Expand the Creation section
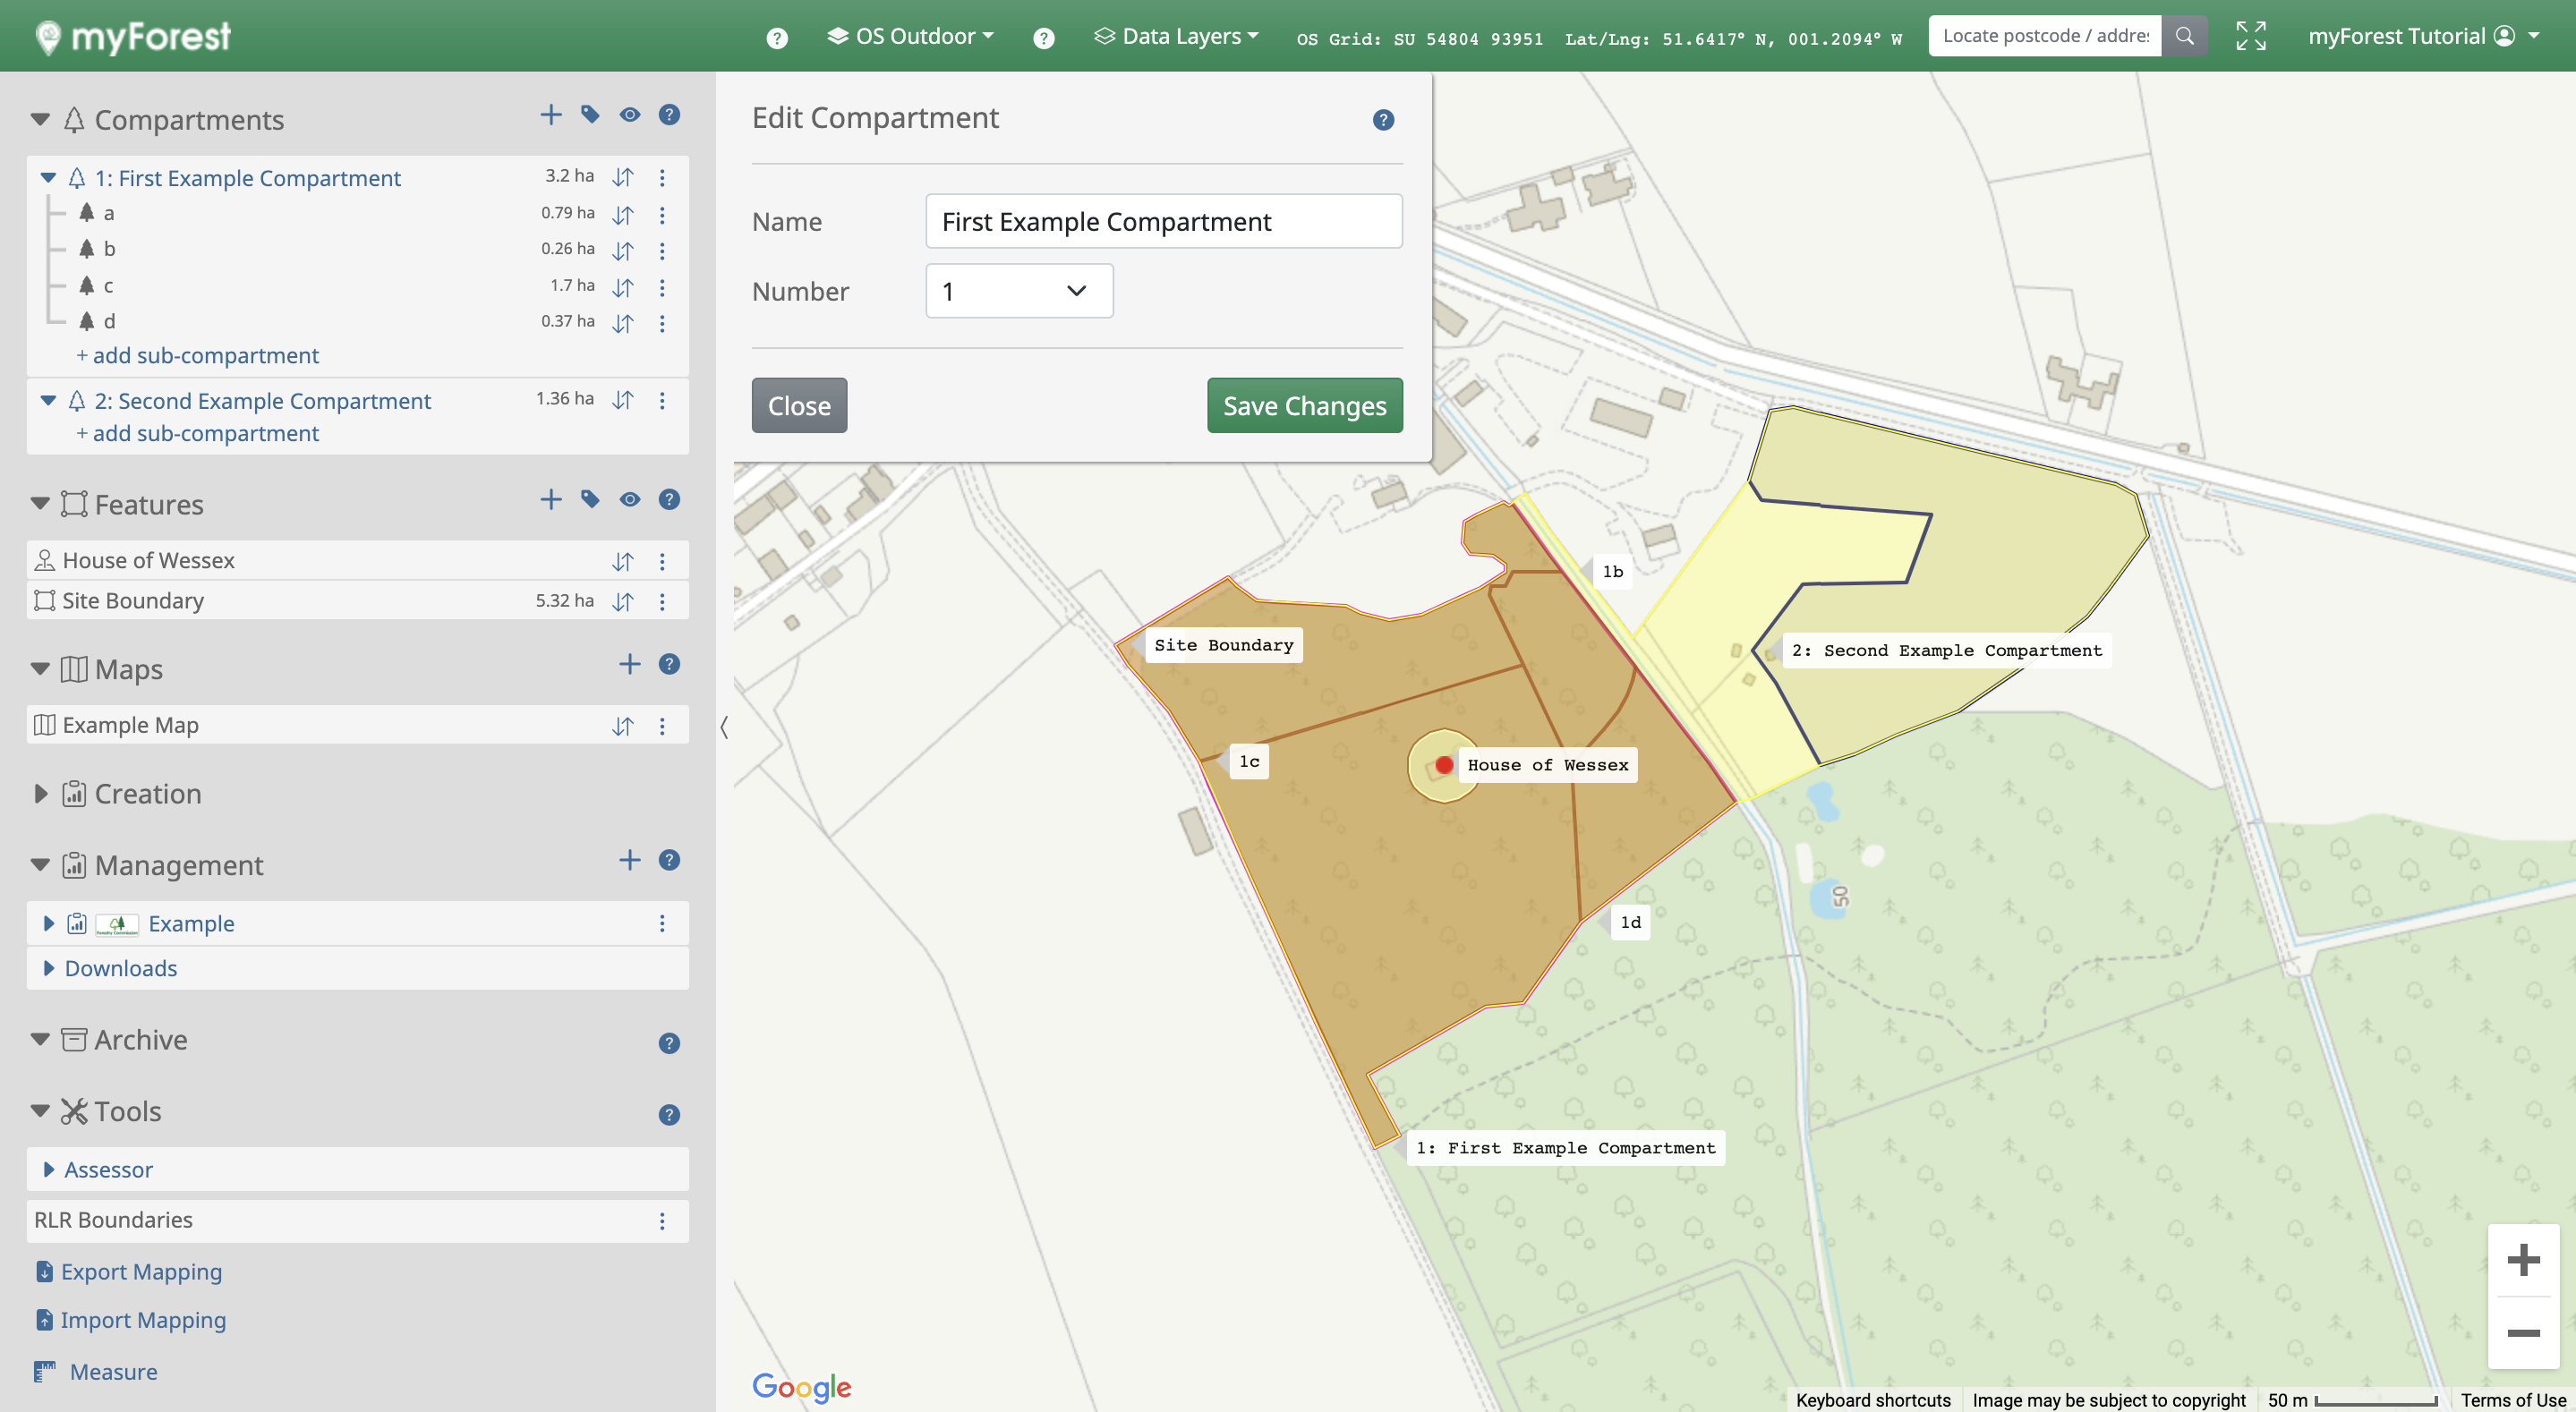 pyautogui.click(x=40, y=794)
